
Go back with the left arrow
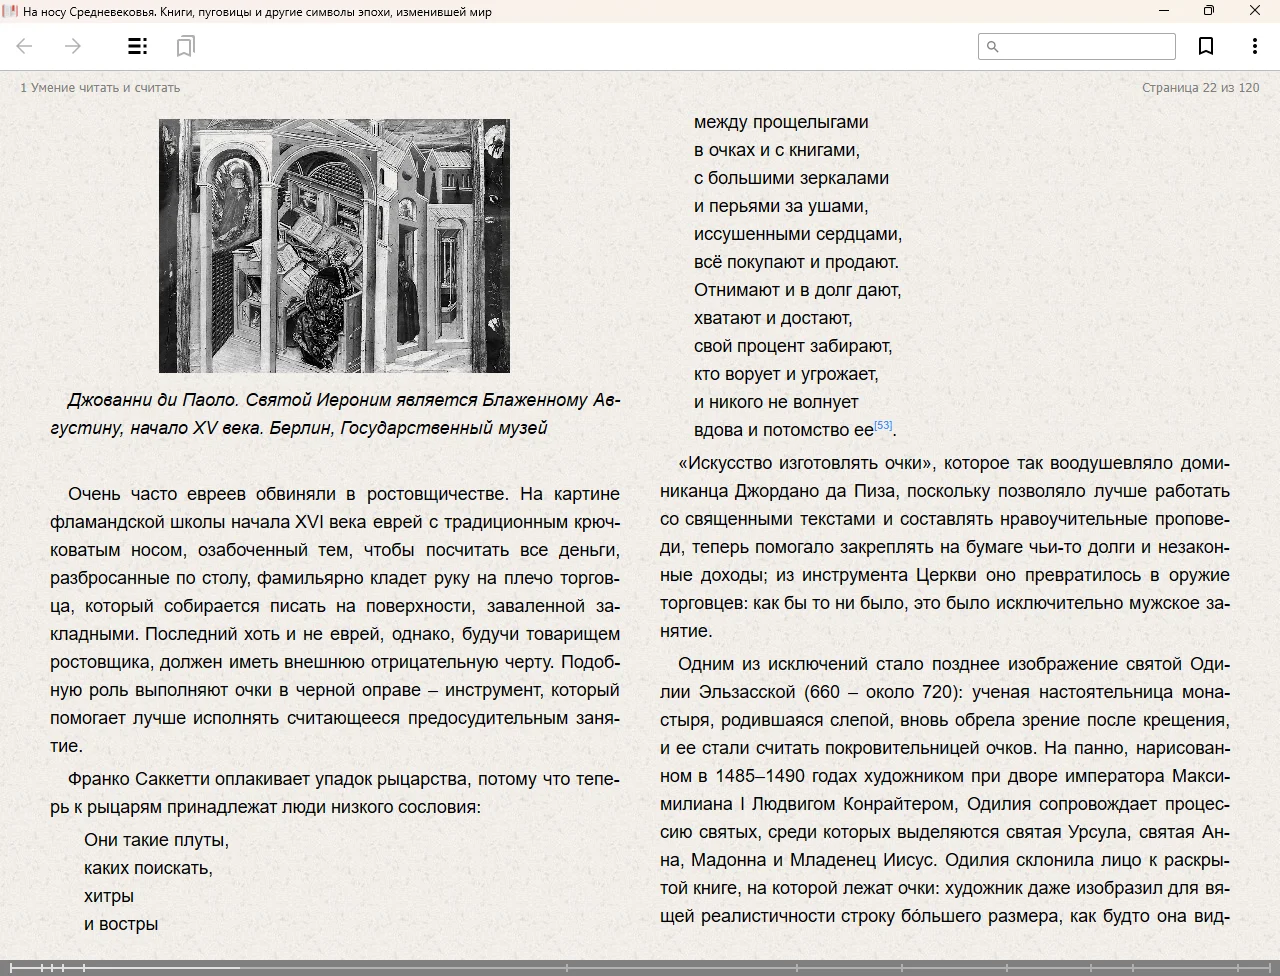[x=25, y=46]
